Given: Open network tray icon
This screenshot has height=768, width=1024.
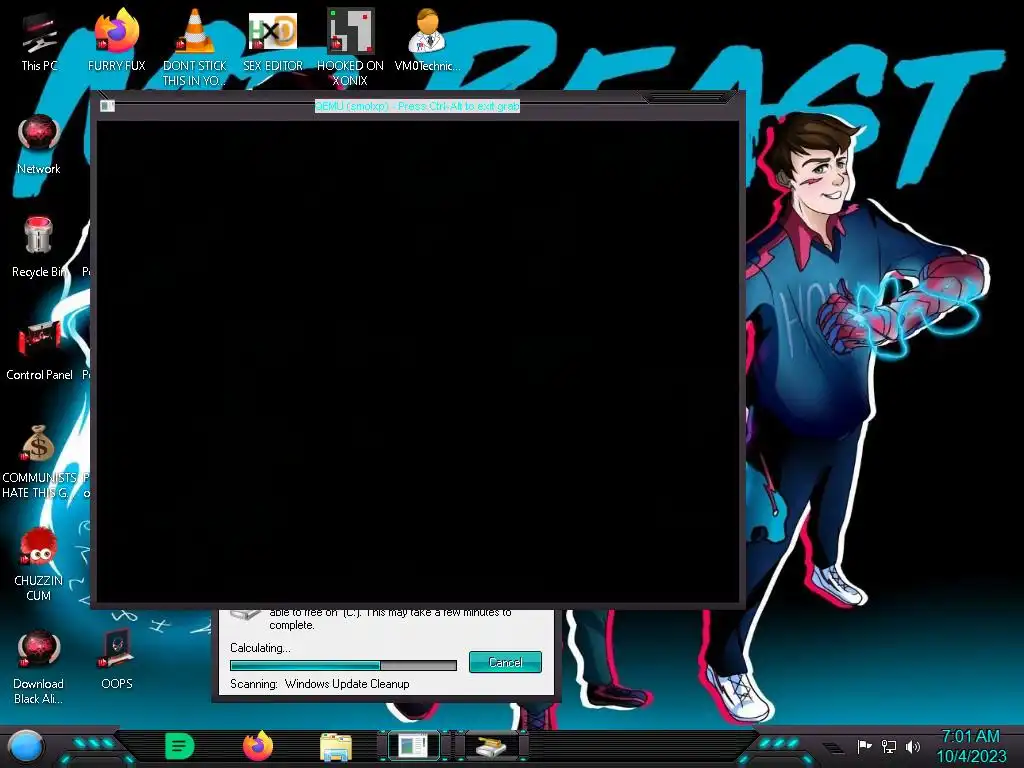Looking at the screenshot, I should [x=889, y=746].
